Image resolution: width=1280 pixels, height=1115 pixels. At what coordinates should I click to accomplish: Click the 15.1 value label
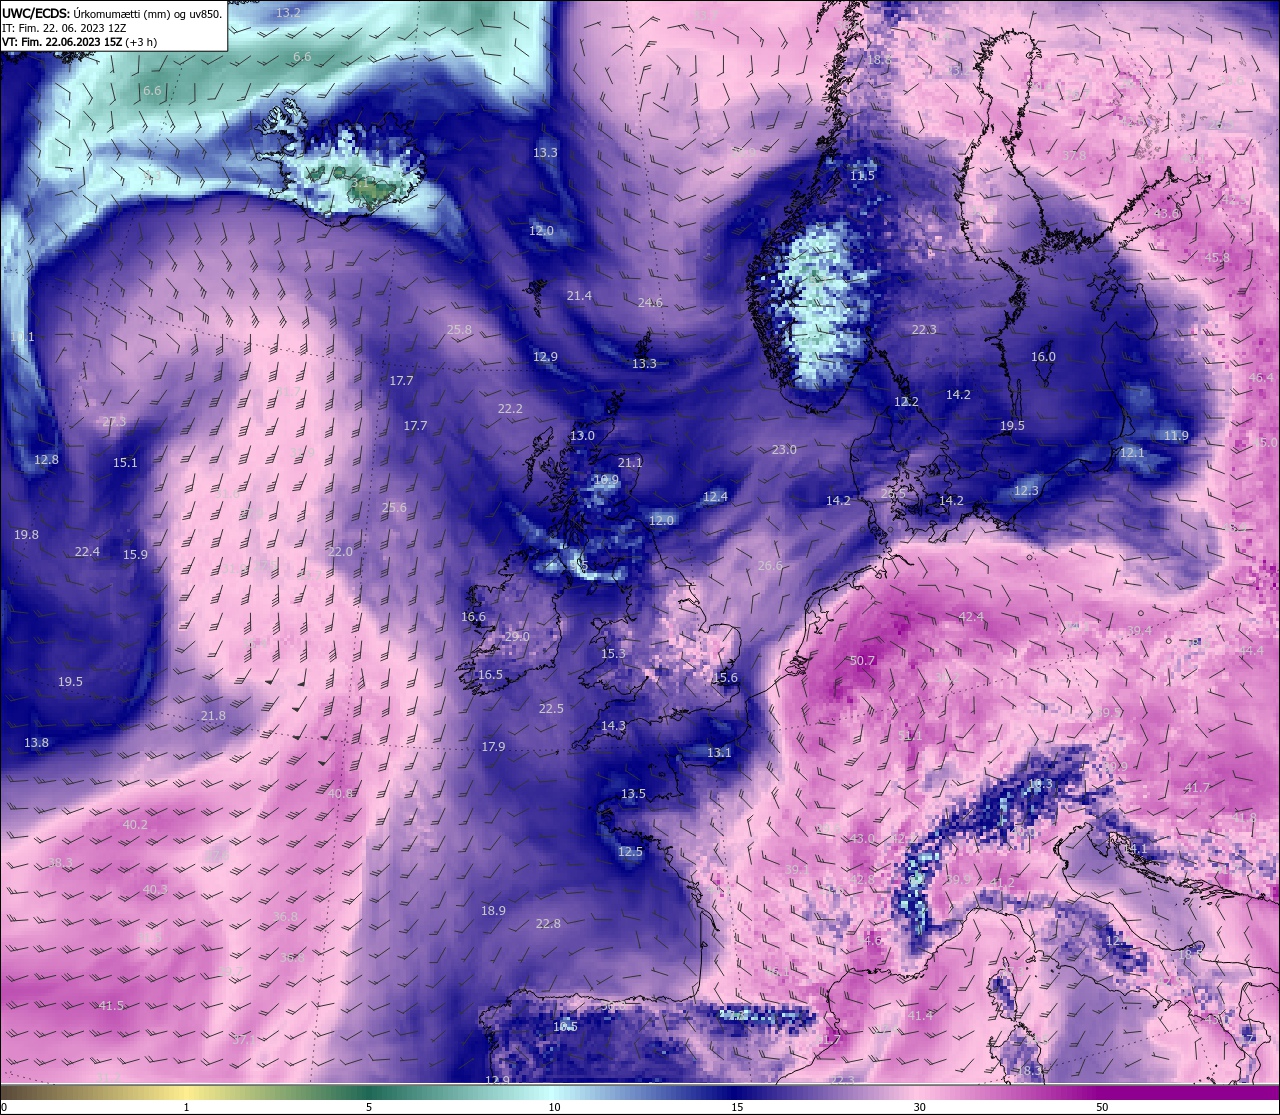pos(125,463)
